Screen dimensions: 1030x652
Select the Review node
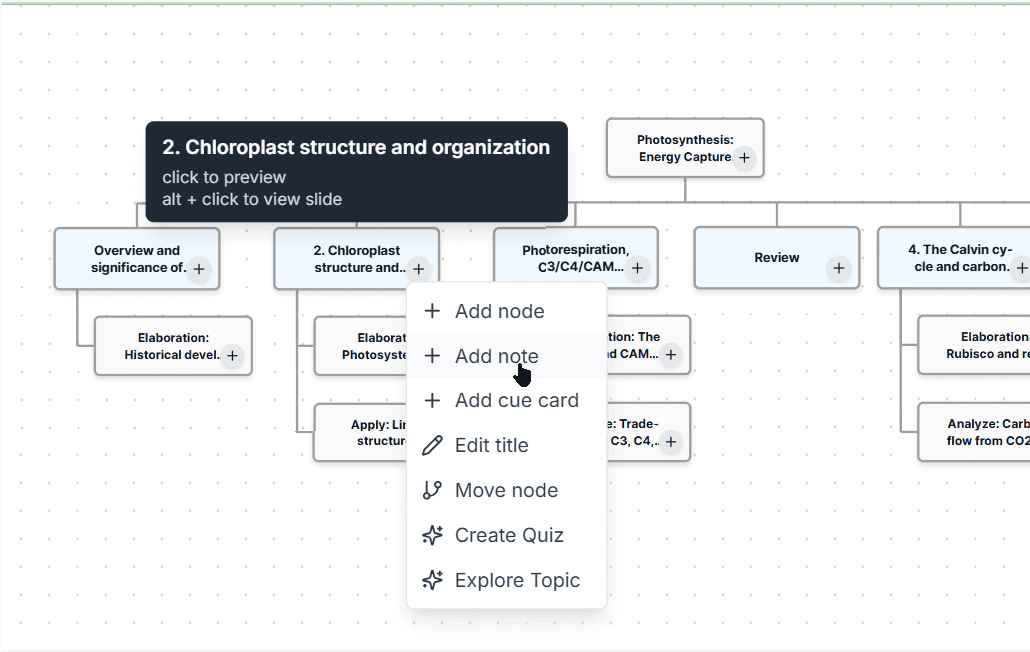pyautogui.click(x=776, y=257)
